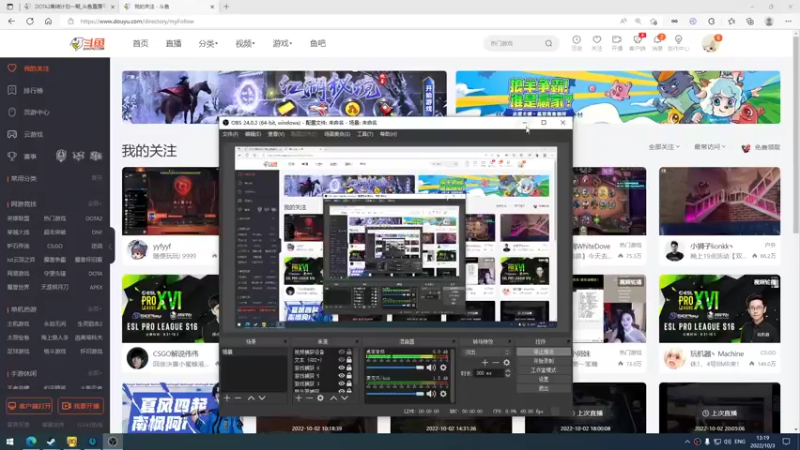Open 赛事 trophy item in the sidebar
This screenshot has height=450, width=800.
[23, 156]
